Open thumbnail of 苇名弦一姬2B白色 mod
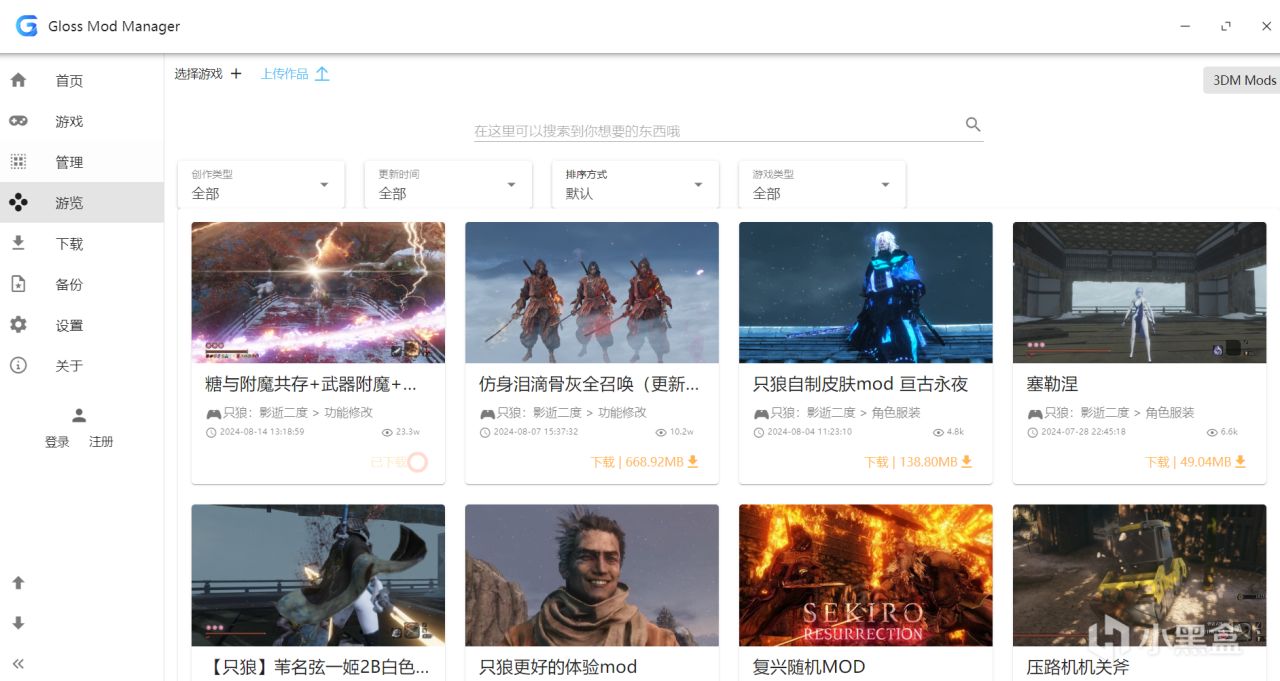Image resolution: width=1280 pixels, height=681 pixels. 318,575
